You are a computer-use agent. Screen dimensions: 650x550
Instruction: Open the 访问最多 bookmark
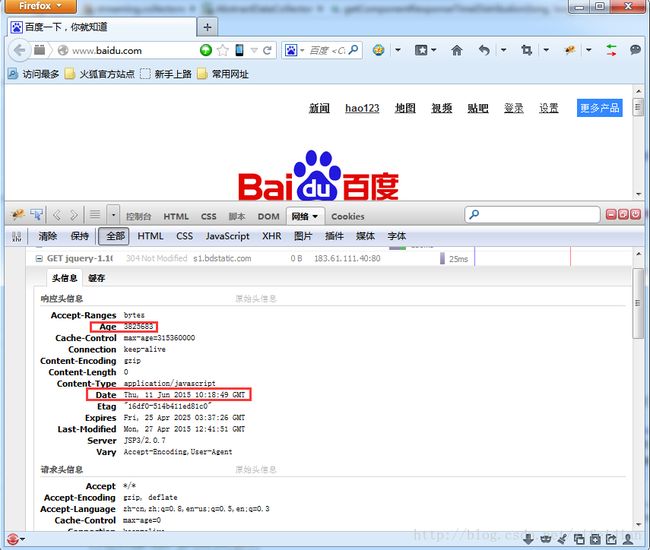pyautogui.click(x=34, y=74)
